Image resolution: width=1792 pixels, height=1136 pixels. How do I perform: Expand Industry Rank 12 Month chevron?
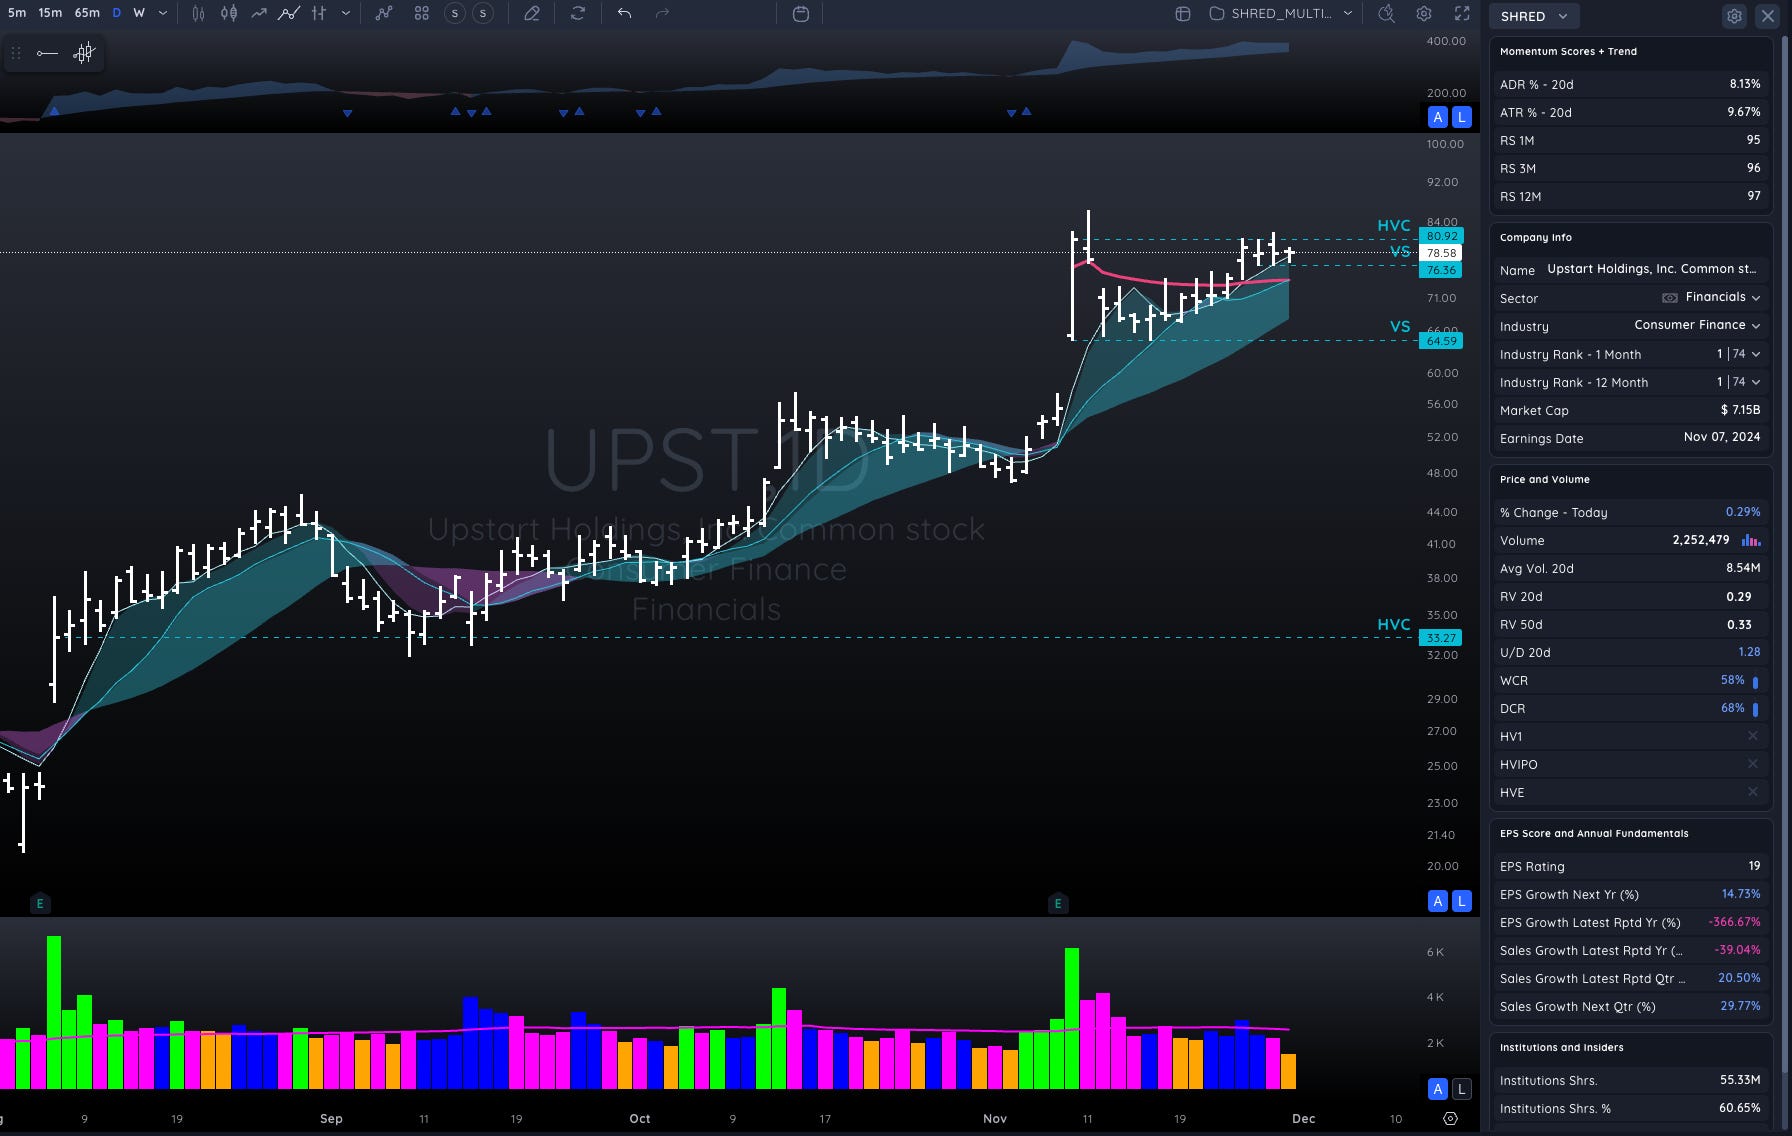coord(1756,382)
